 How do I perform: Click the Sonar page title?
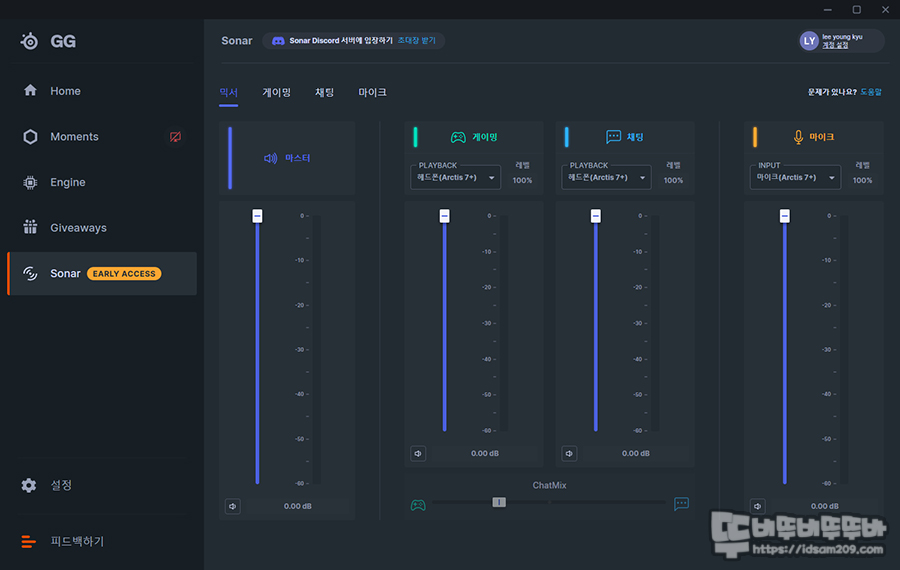pyautogui.click(x=236, y=41)
